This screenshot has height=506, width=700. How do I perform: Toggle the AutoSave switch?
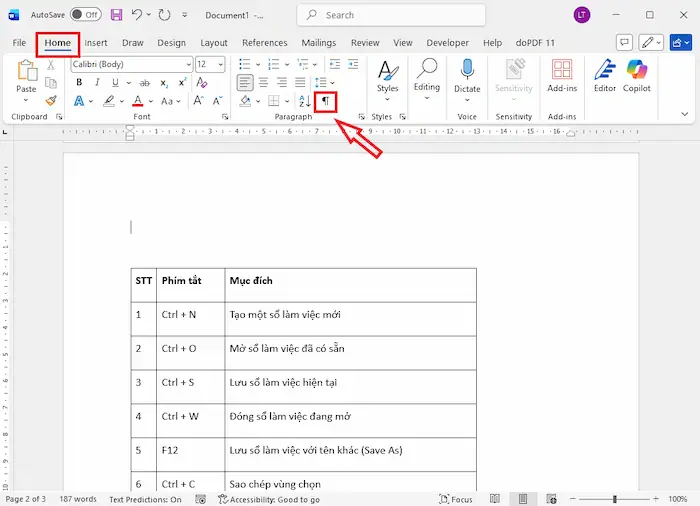point(85,15)
